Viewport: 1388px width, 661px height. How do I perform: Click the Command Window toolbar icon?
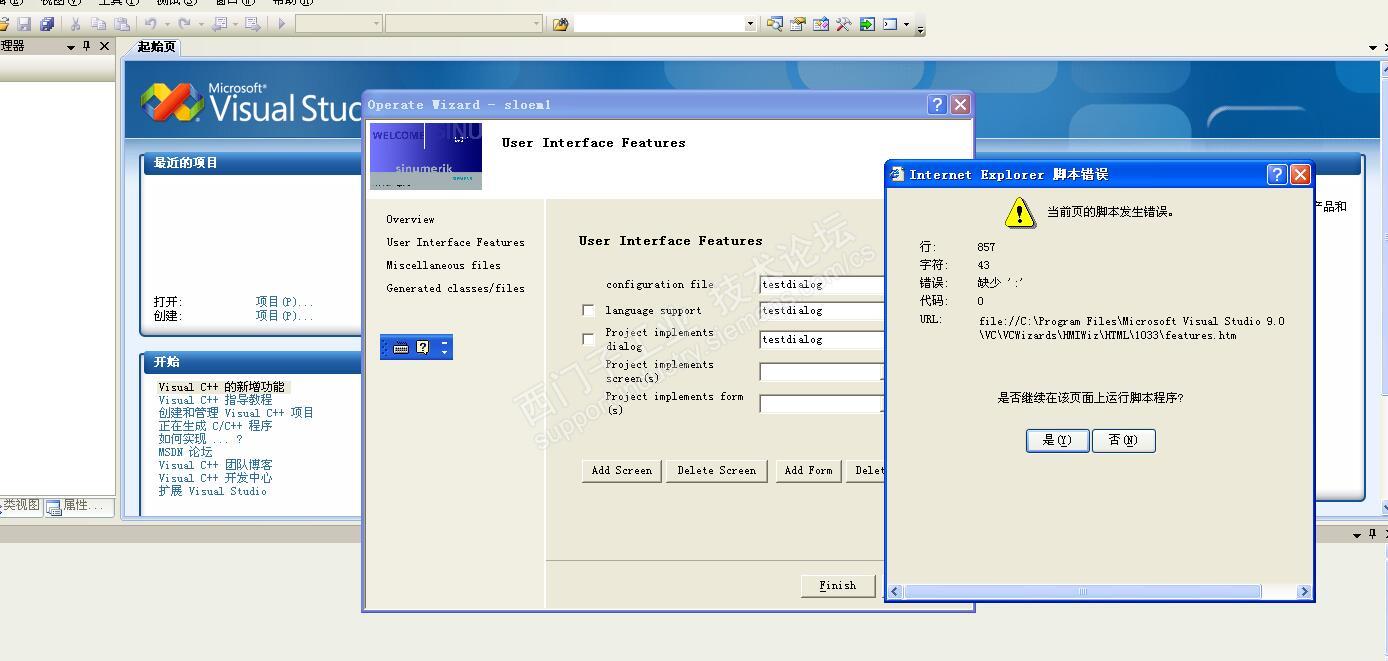click(890, 24)
